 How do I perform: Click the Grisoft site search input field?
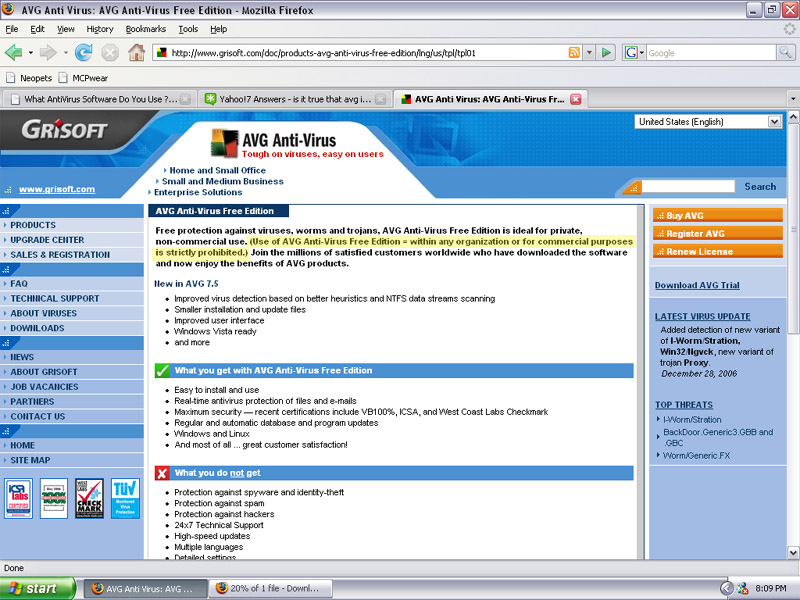pos(688,187)
